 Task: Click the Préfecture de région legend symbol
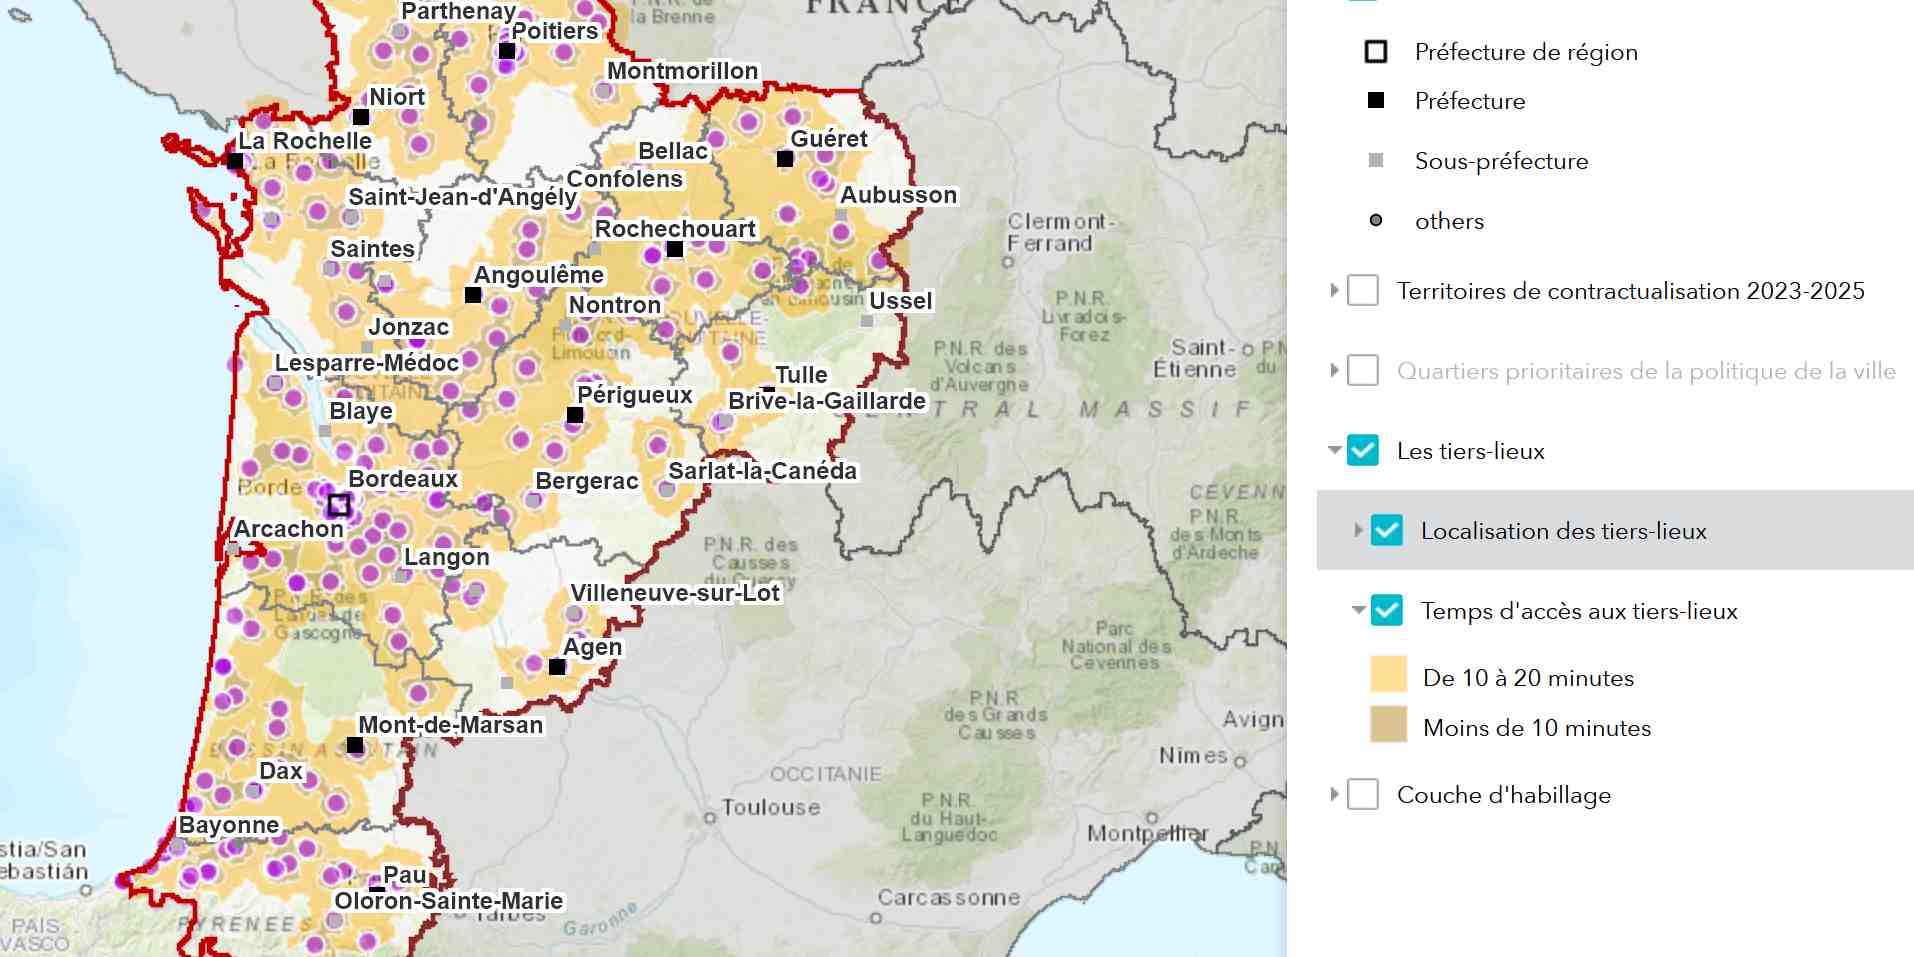click(1376, 51)
